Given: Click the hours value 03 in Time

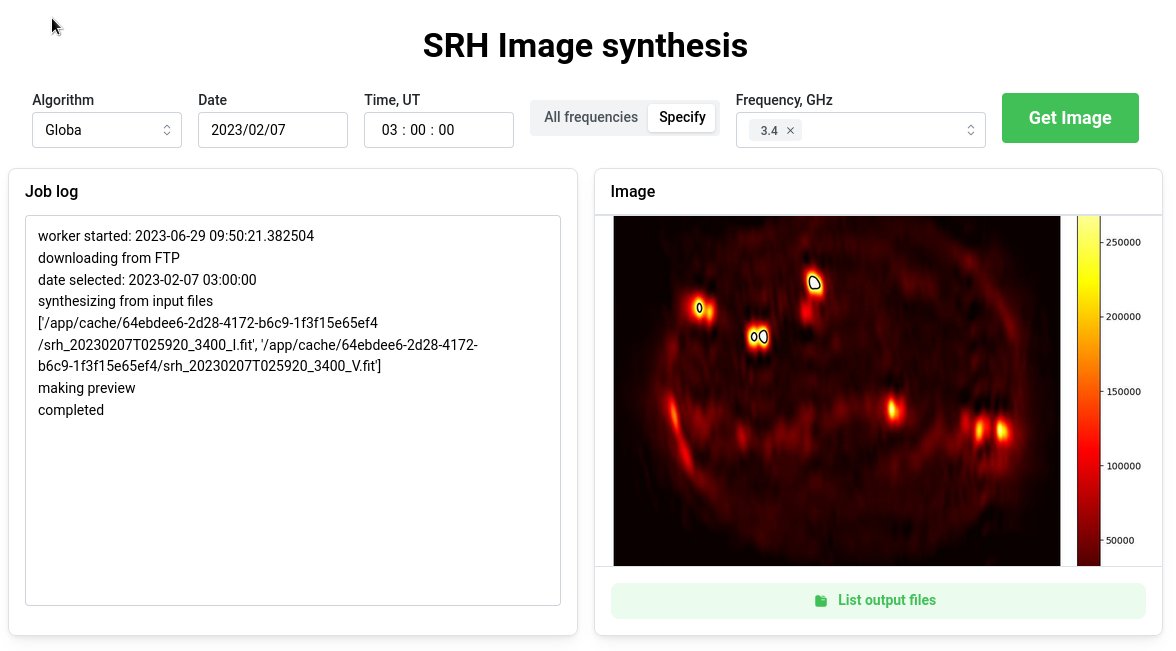Looking at the screenshot, I should pos(389,130).
